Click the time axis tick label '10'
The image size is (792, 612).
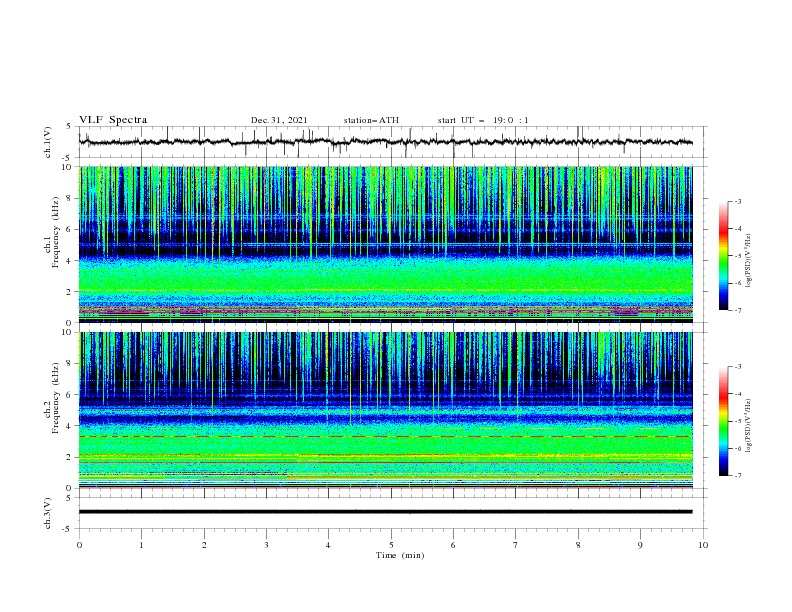703,545
